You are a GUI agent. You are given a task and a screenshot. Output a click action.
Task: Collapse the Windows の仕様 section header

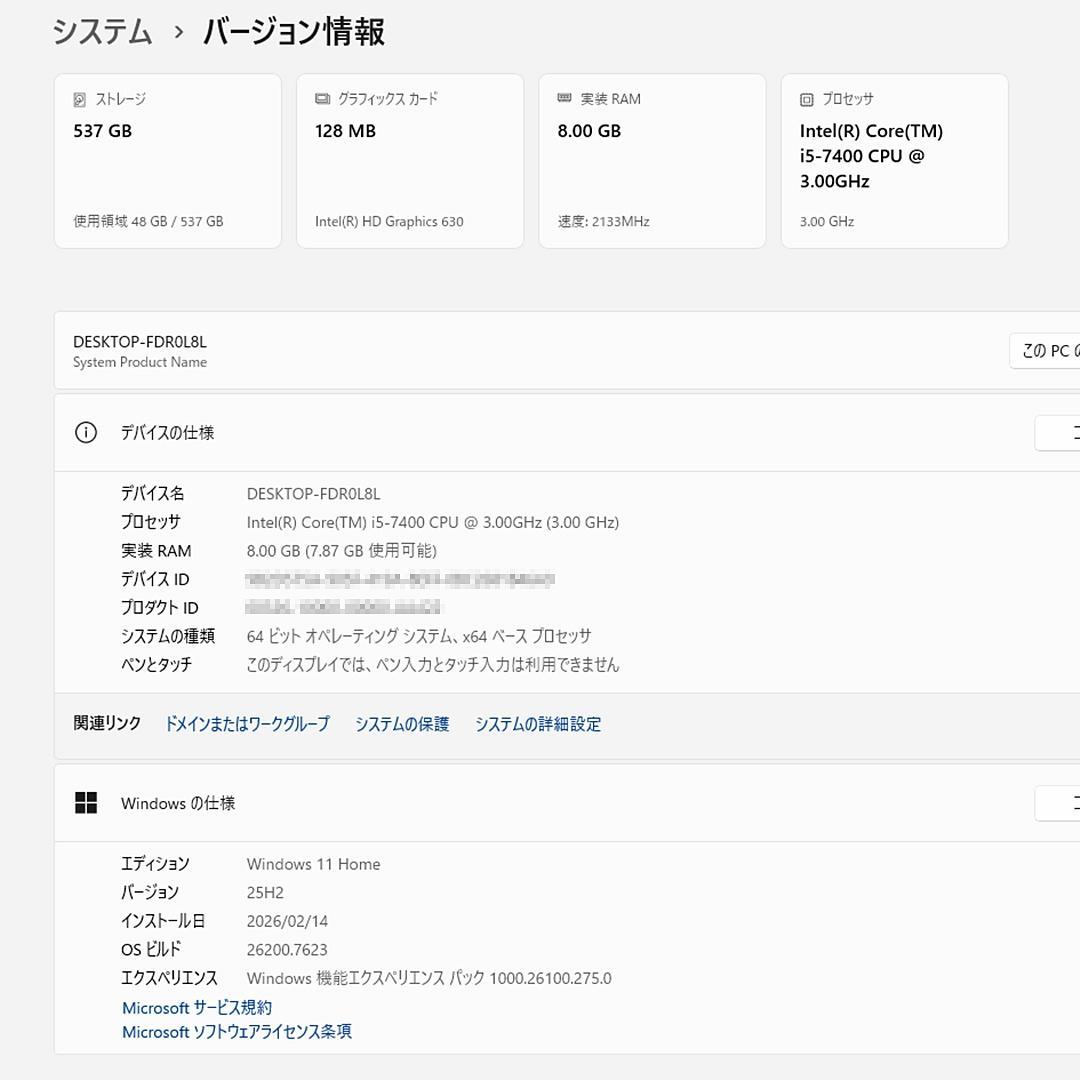[x=567, y=803]
